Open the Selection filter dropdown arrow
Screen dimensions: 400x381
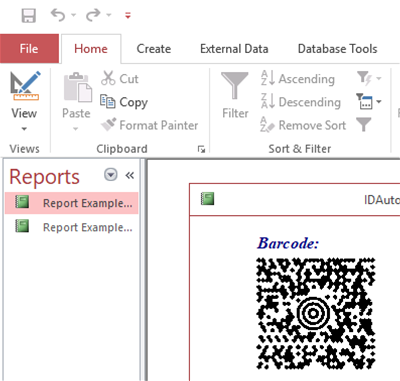pos(379,79)
